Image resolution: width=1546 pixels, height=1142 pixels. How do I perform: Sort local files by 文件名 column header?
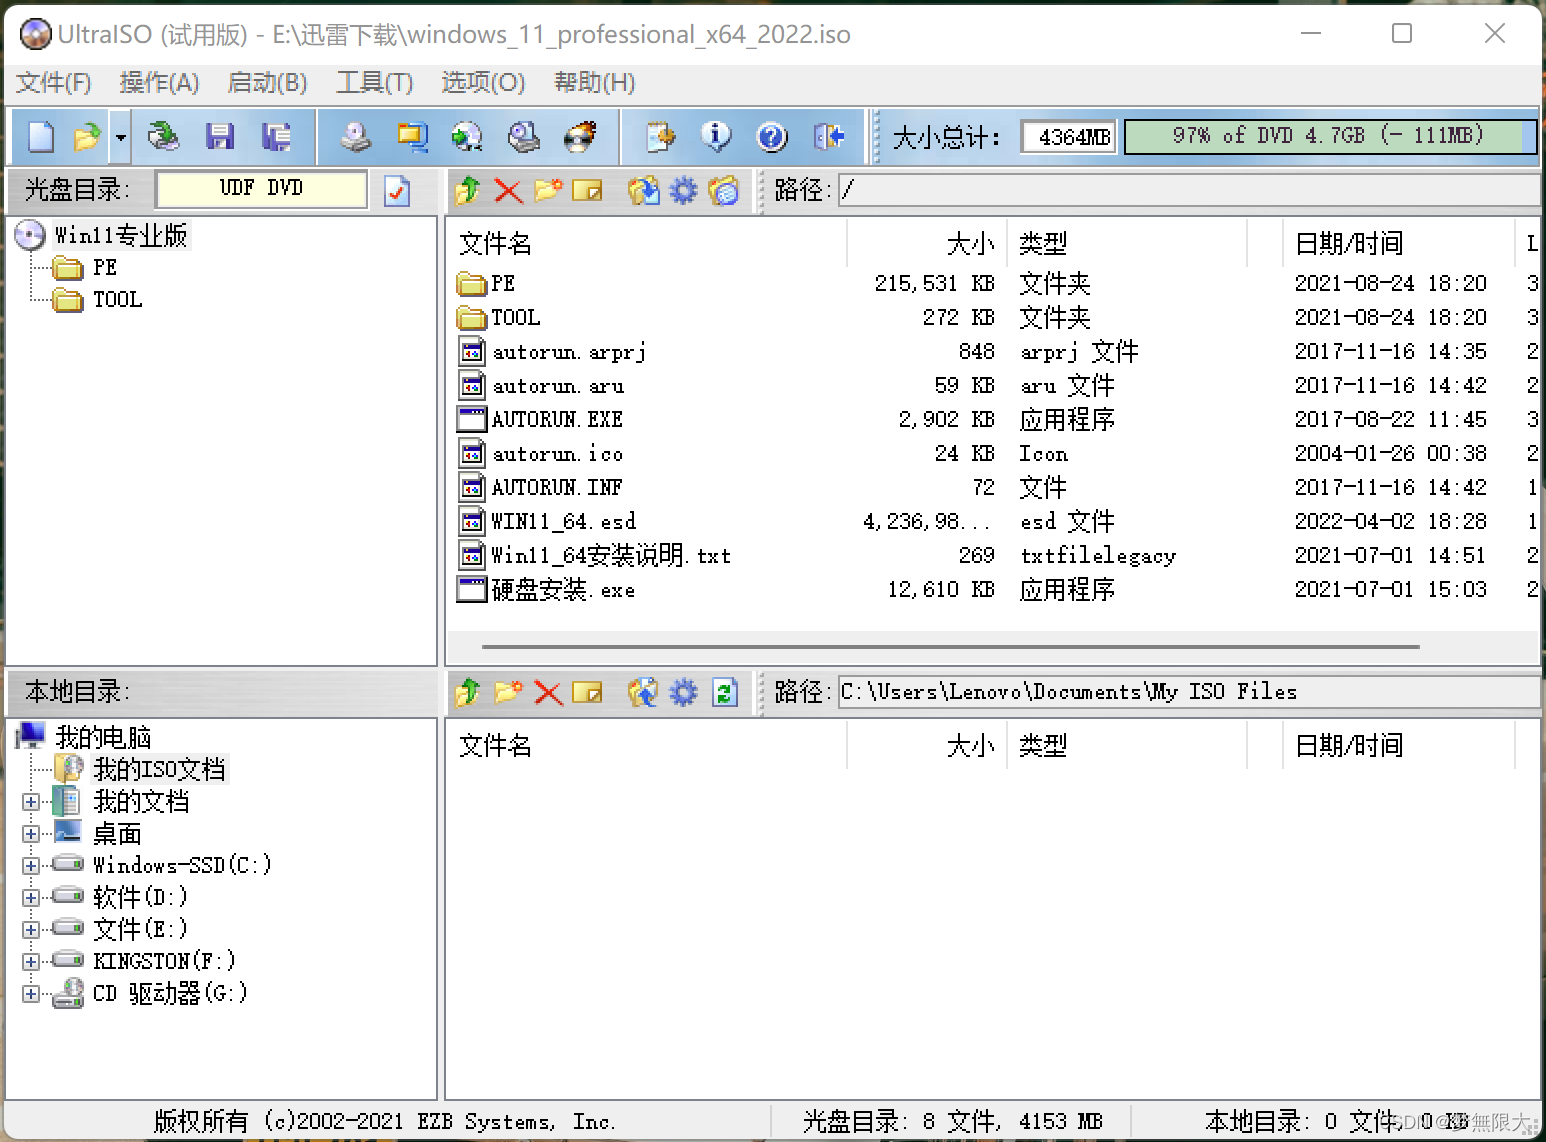[x=647, y=745]
